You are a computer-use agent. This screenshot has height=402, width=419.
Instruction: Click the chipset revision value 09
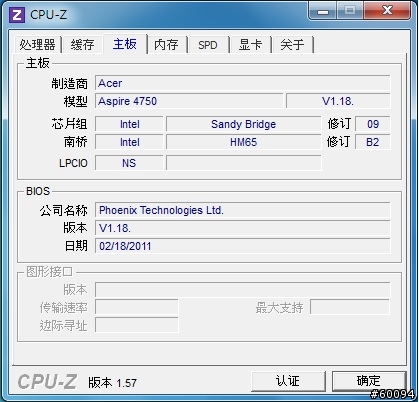click(x=373, y=124)
